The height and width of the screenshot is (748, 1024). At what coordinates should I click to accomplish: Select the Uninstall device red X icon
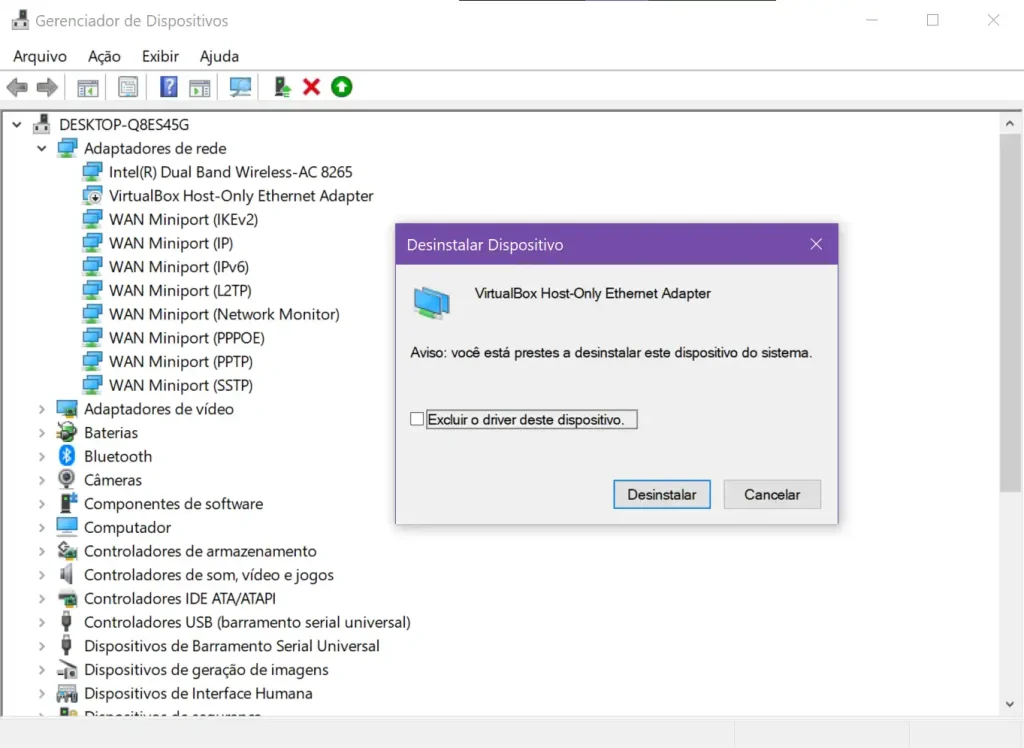pyautogui.click(x=311, y=87)
